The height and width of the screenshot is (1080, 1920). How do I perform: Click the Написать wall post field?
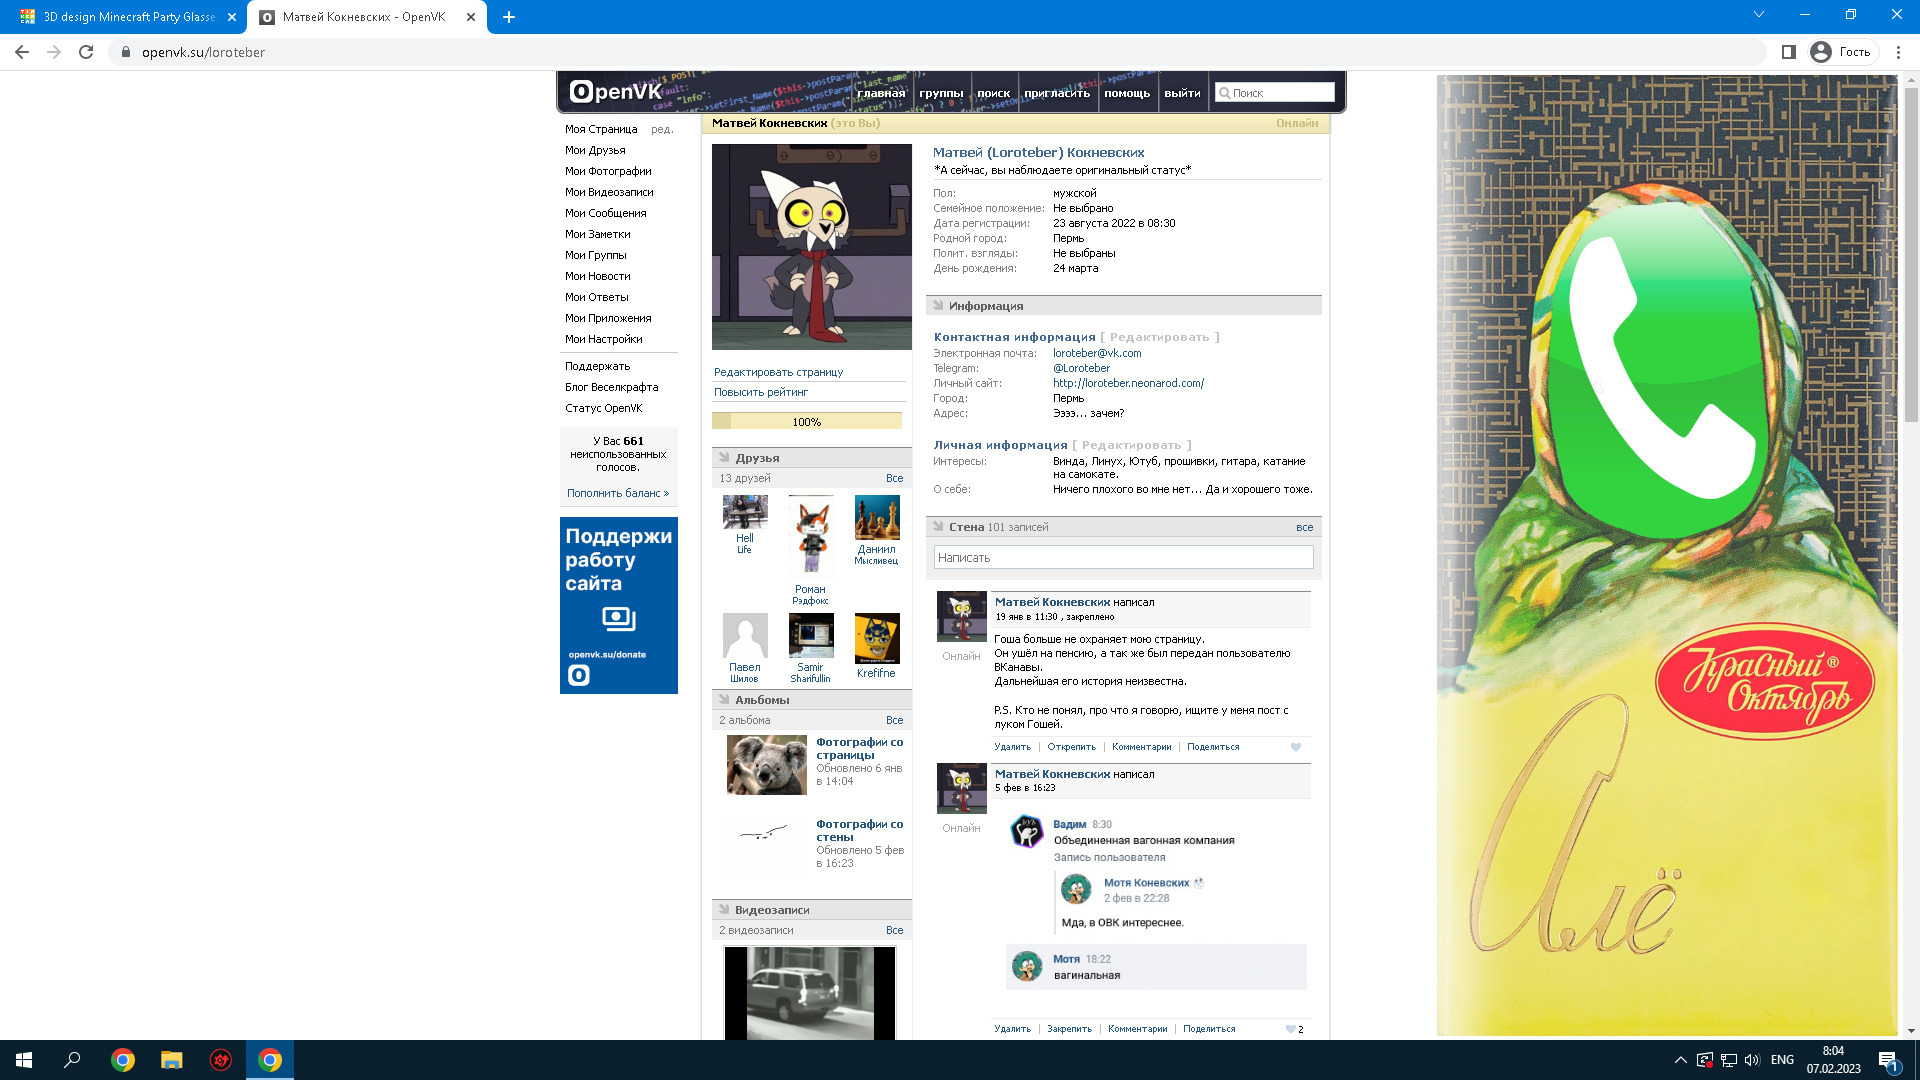coord(1123,558)
